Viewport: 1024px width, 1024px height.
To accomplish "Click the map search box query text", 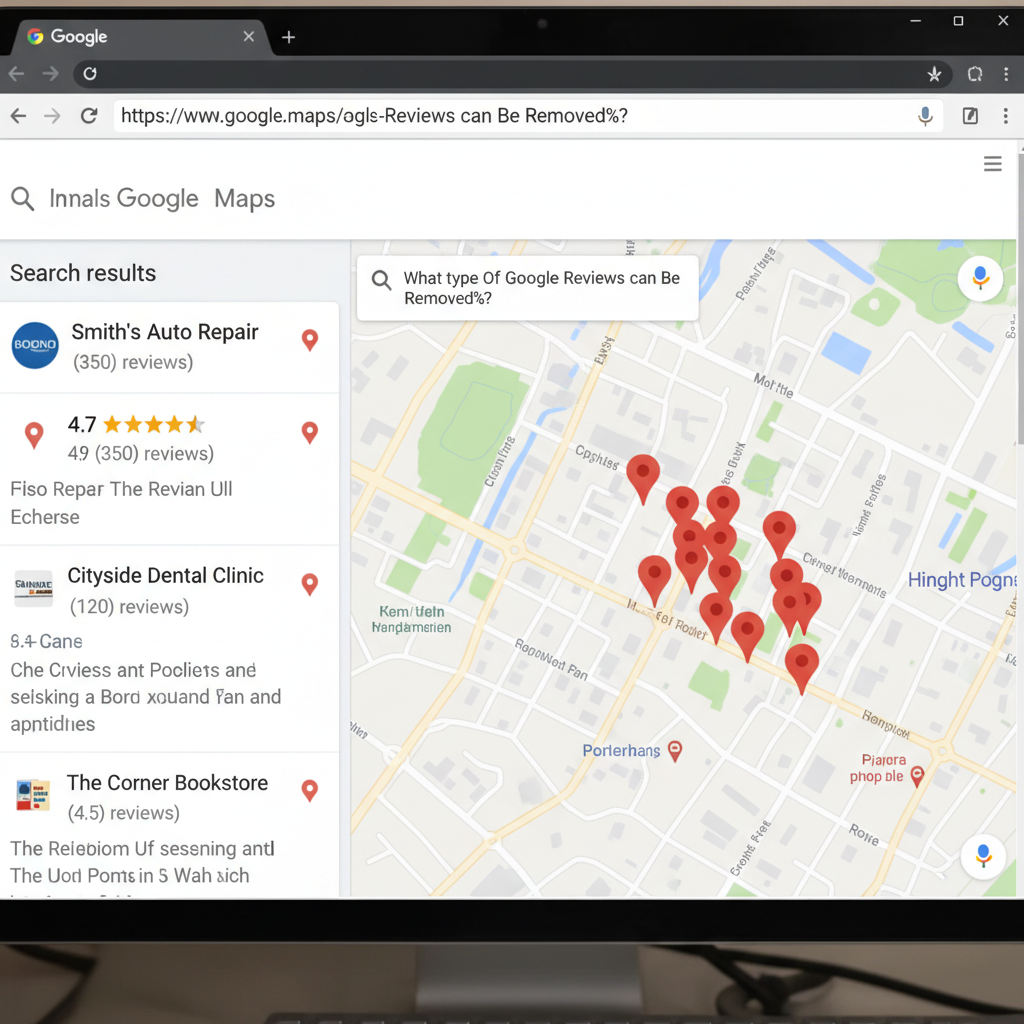I will pyautogui.click(x=541, y=288).
